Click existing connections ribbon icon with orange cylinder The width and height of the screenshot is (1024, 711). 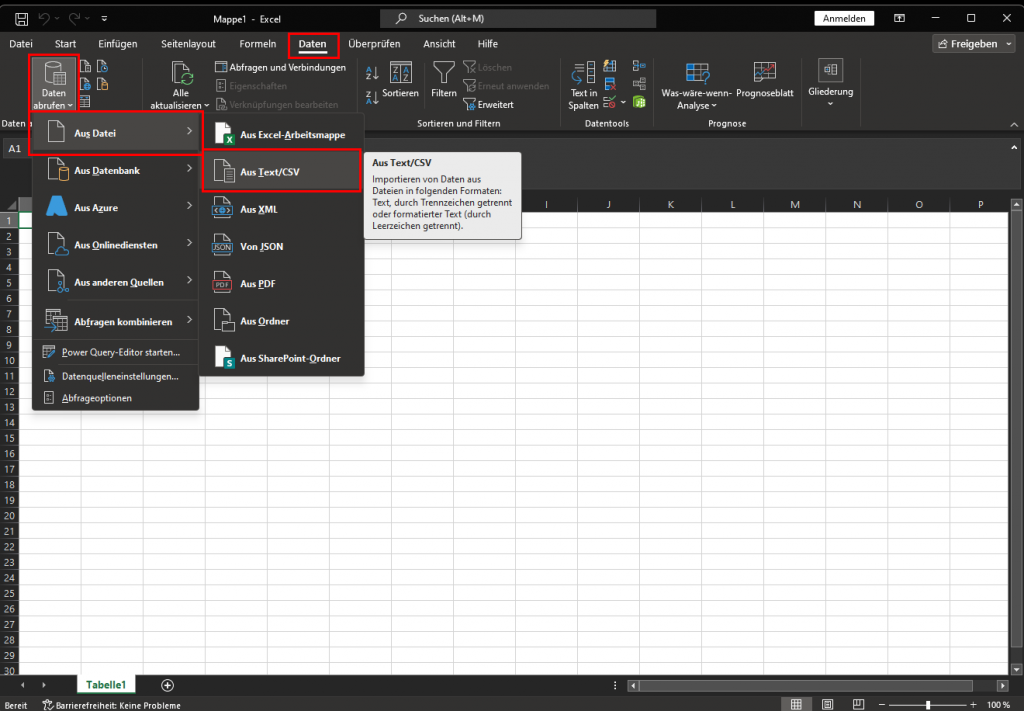click(x=103, y=84)
